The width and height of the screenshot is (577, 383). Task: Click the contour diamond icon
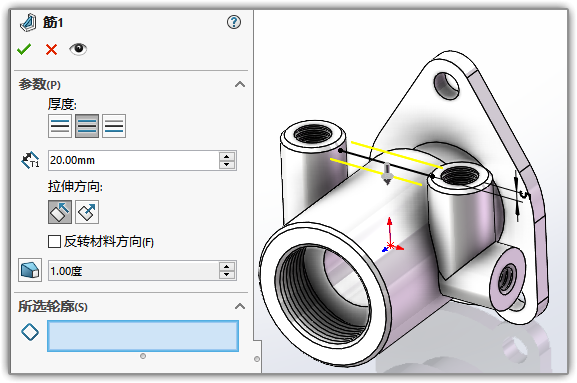30,332
